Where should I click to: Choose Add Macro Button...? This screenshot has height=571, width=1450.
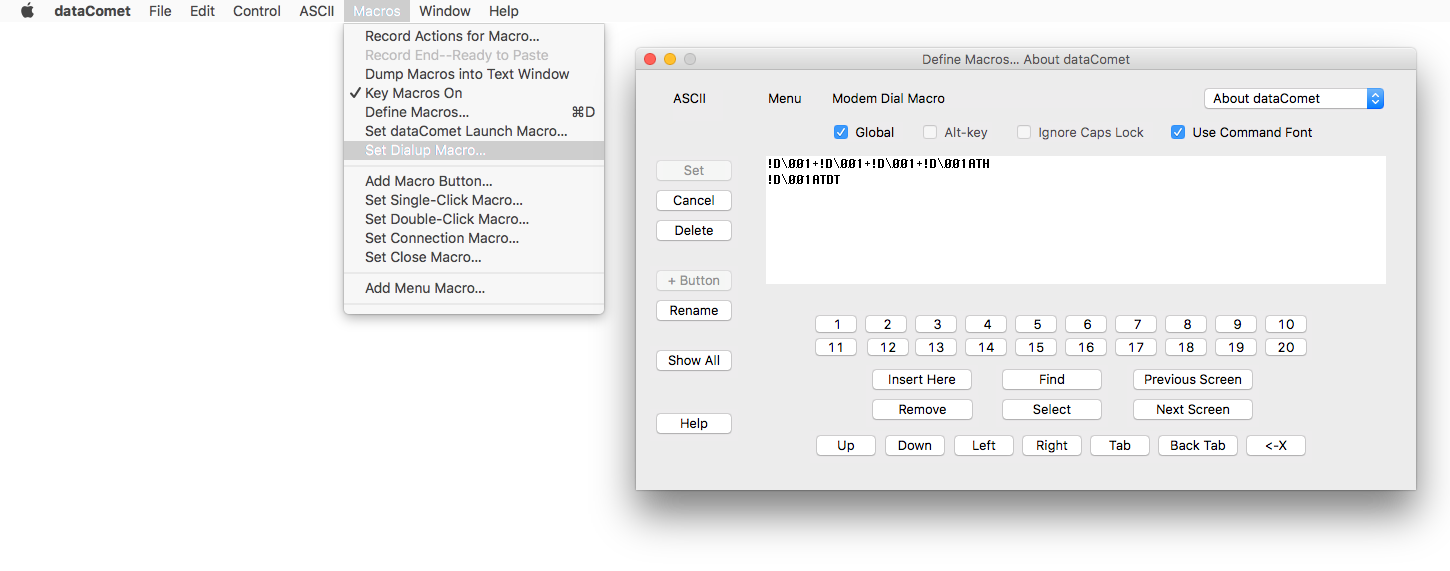474,181
